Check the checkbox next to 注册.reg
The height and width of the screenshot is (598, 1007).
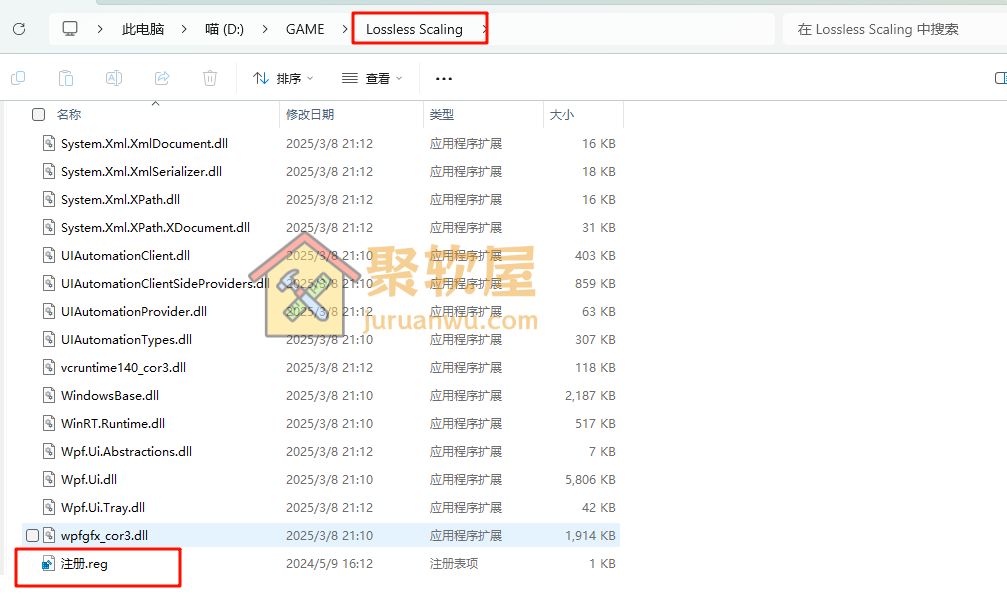32,563
